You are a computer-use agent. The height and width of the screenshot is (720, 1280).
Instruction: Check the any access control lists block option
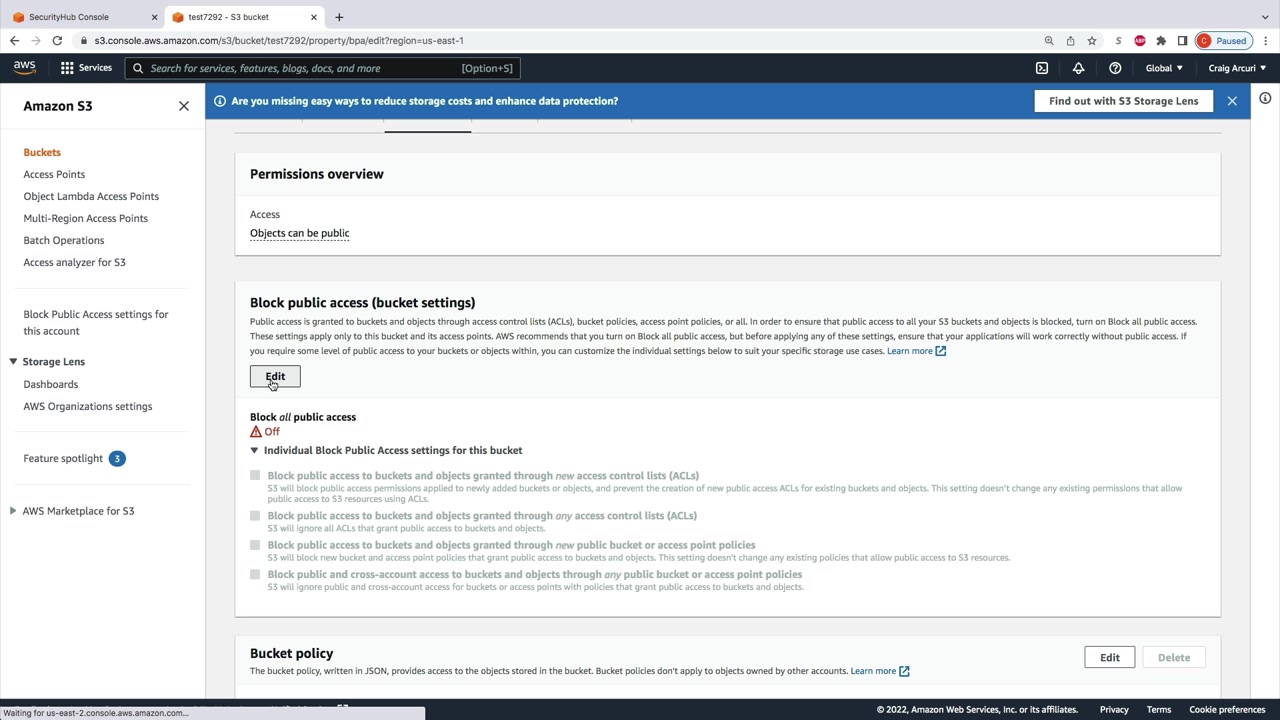(x=255, y=516)
